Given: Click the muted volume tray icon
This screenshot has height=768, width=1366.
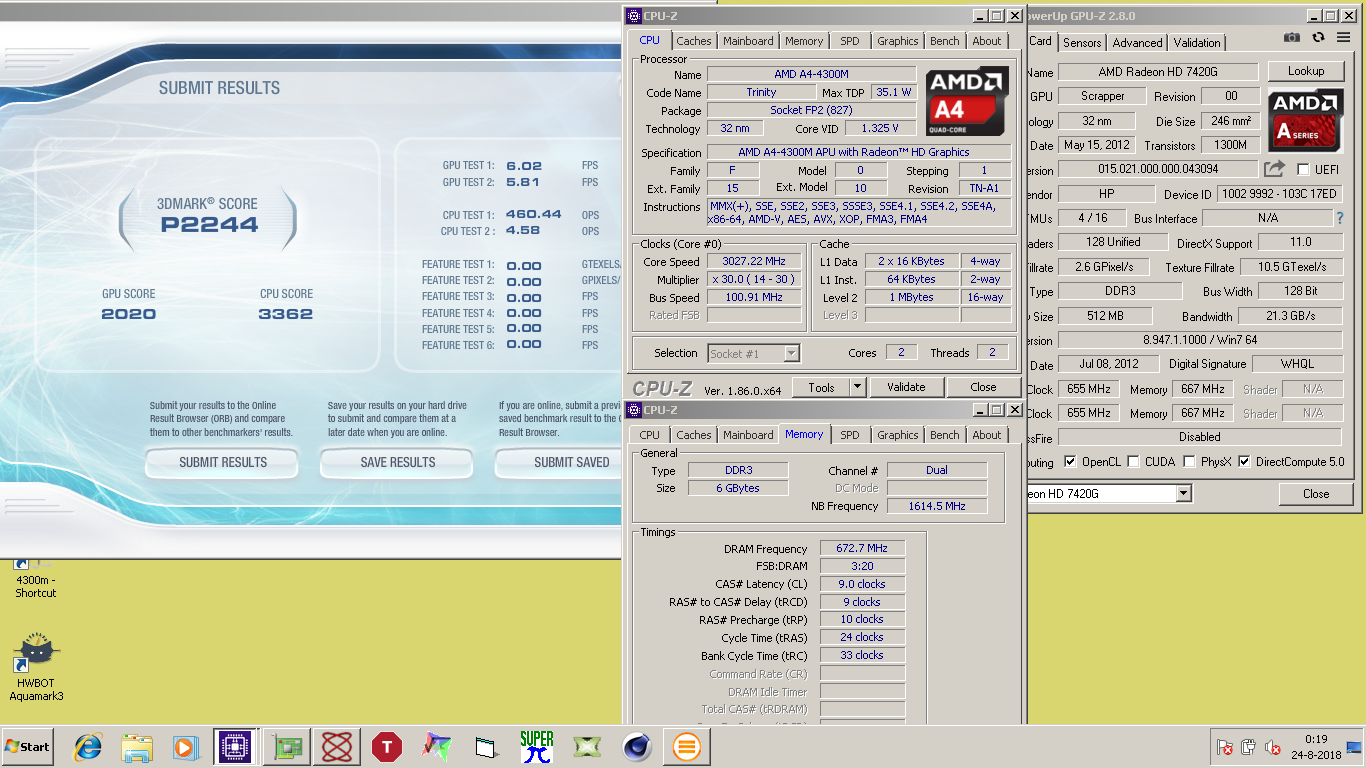Looking at the screenshot, I should tap(1273, 747).
